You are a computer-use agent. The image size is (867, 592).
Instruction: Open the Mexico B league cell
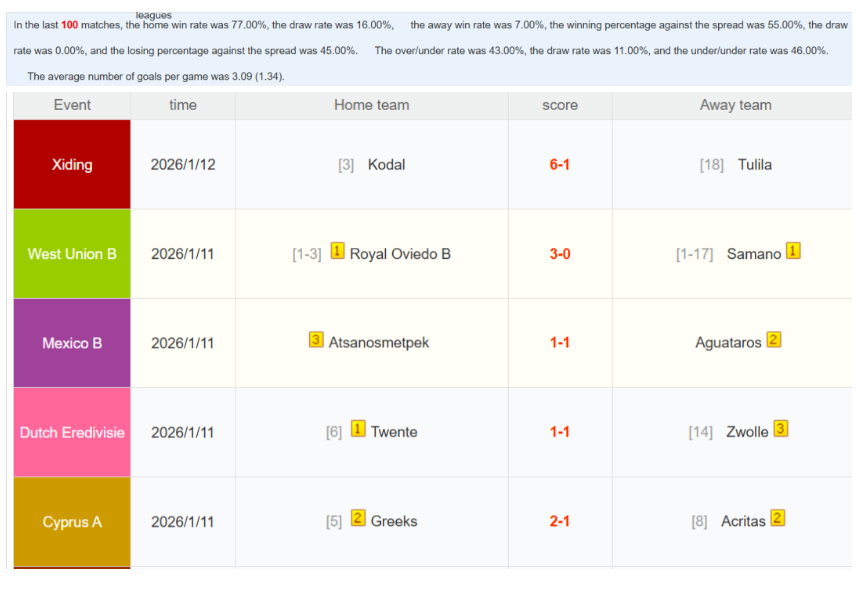(x=72, y=343)
